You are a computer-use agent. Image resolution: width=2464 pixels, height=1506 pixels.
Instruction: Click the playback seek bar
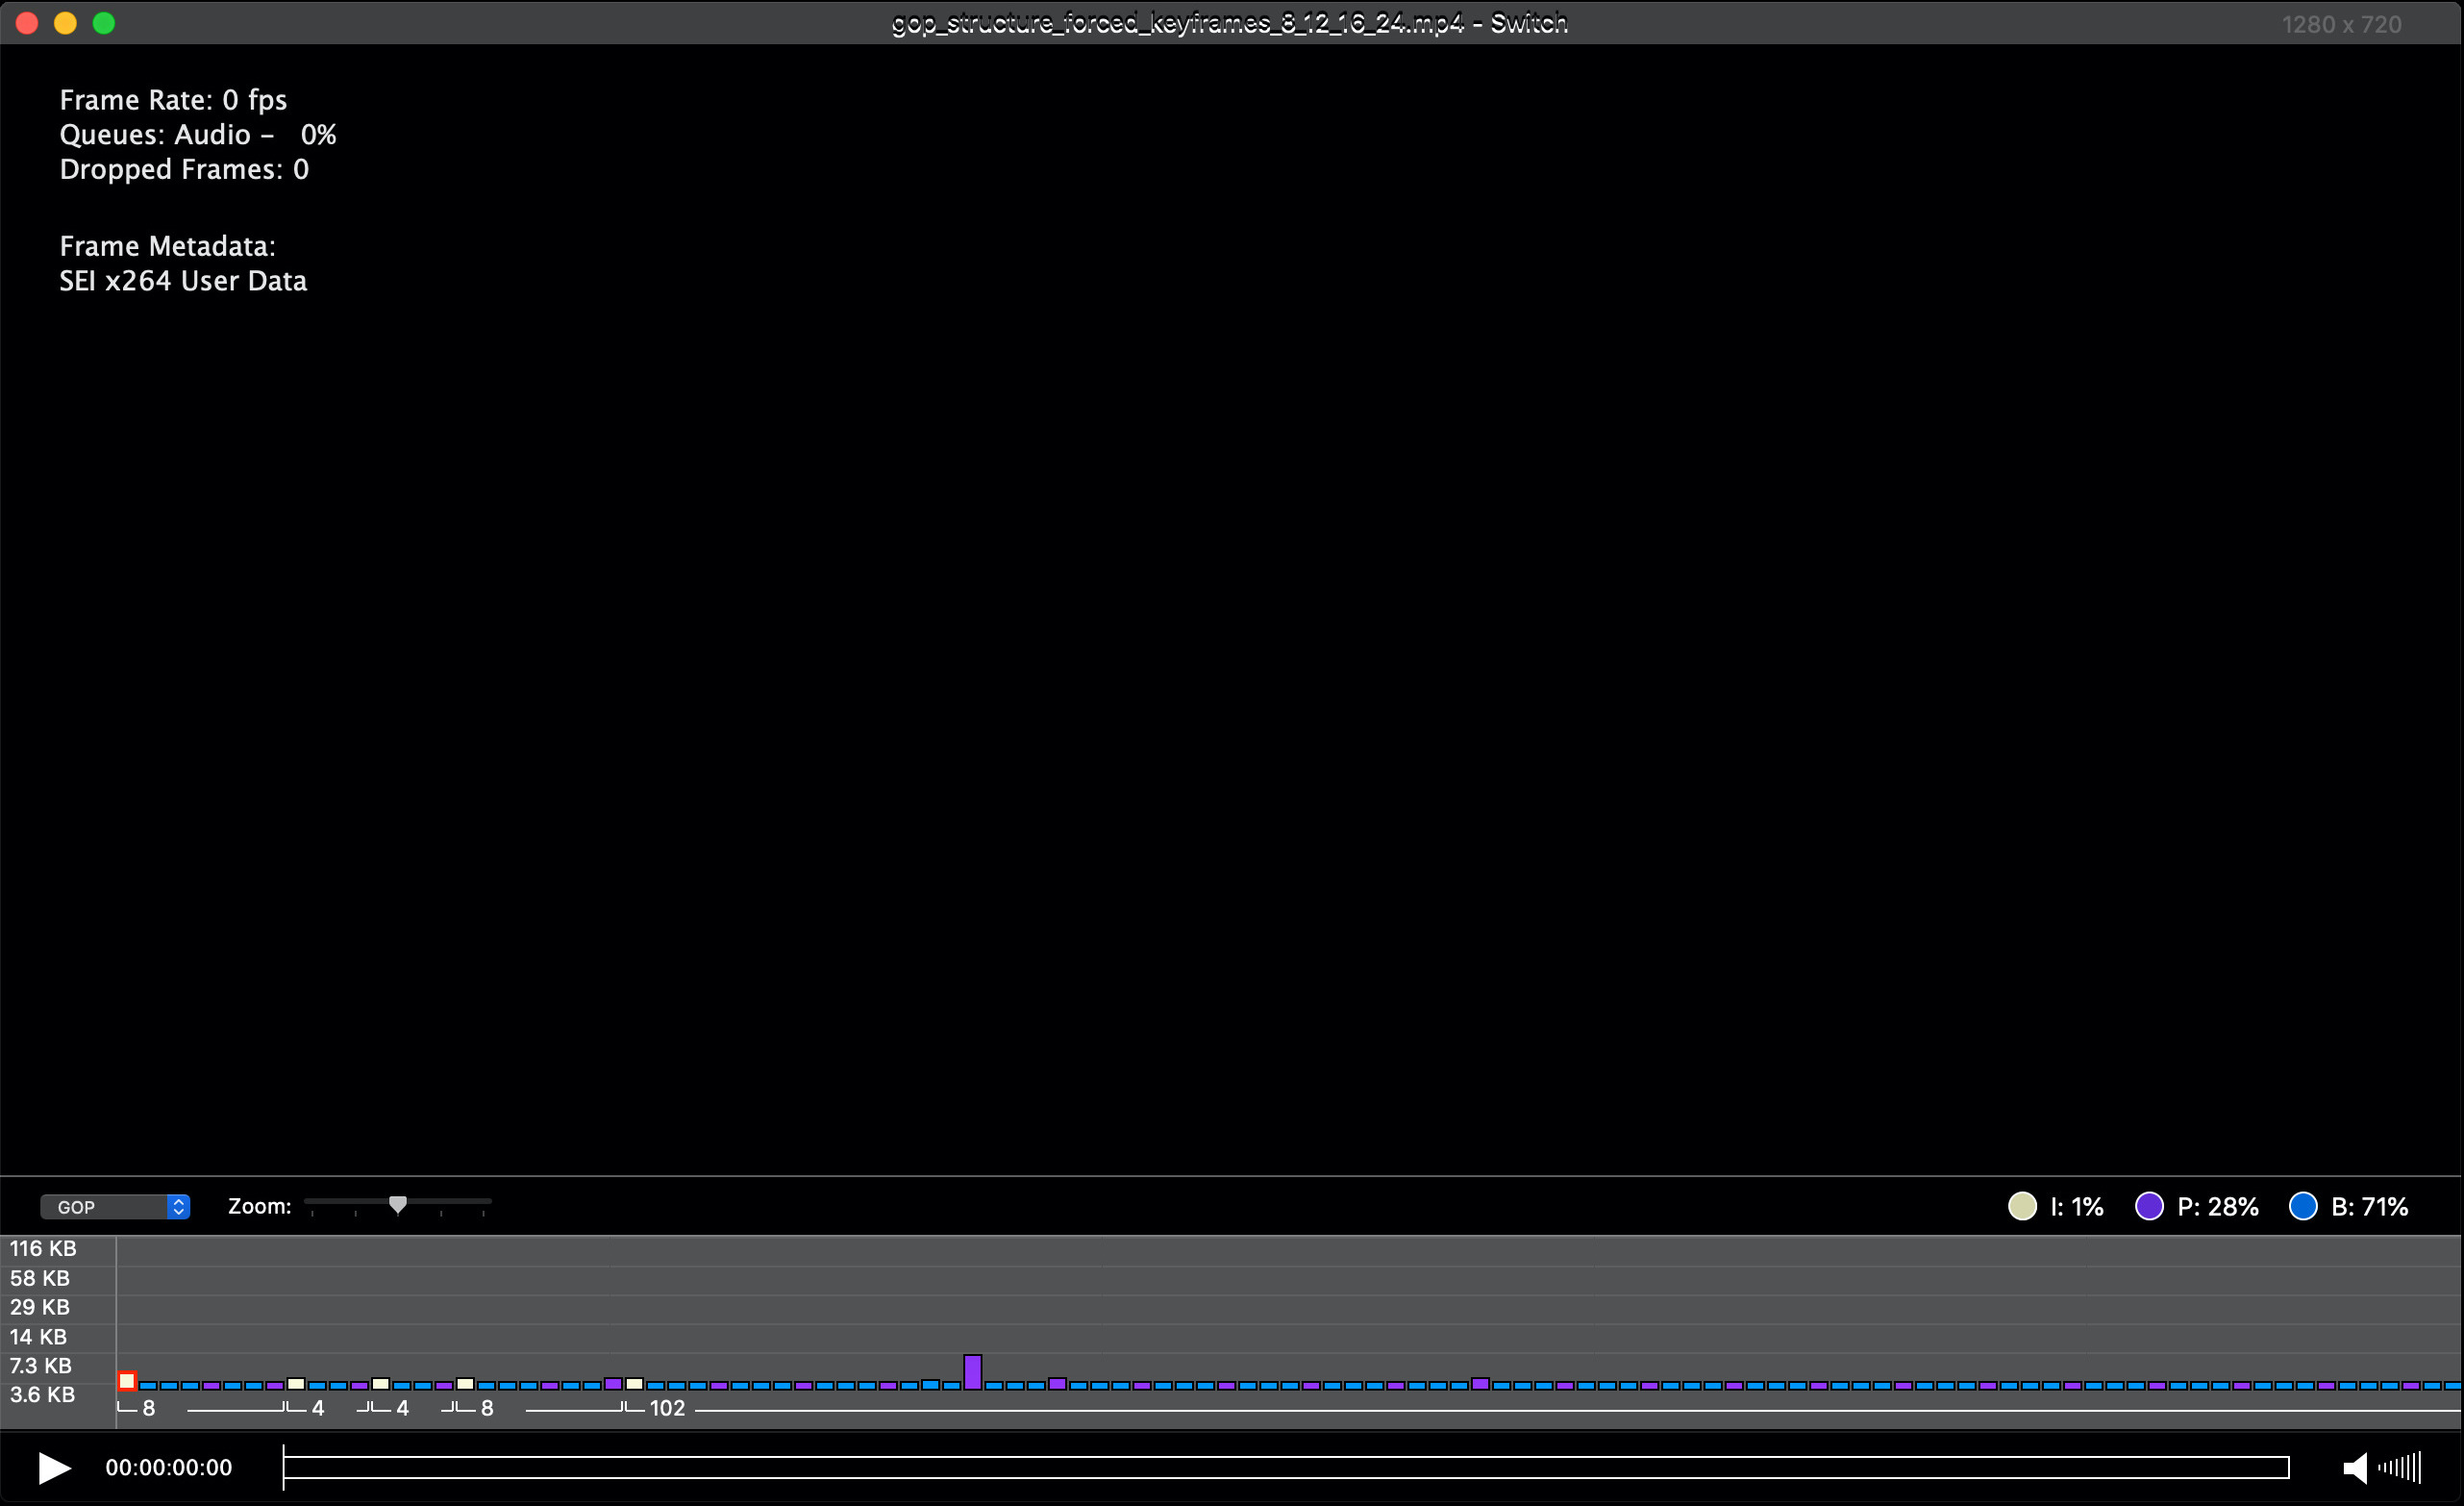(x=1286, y=1467)
